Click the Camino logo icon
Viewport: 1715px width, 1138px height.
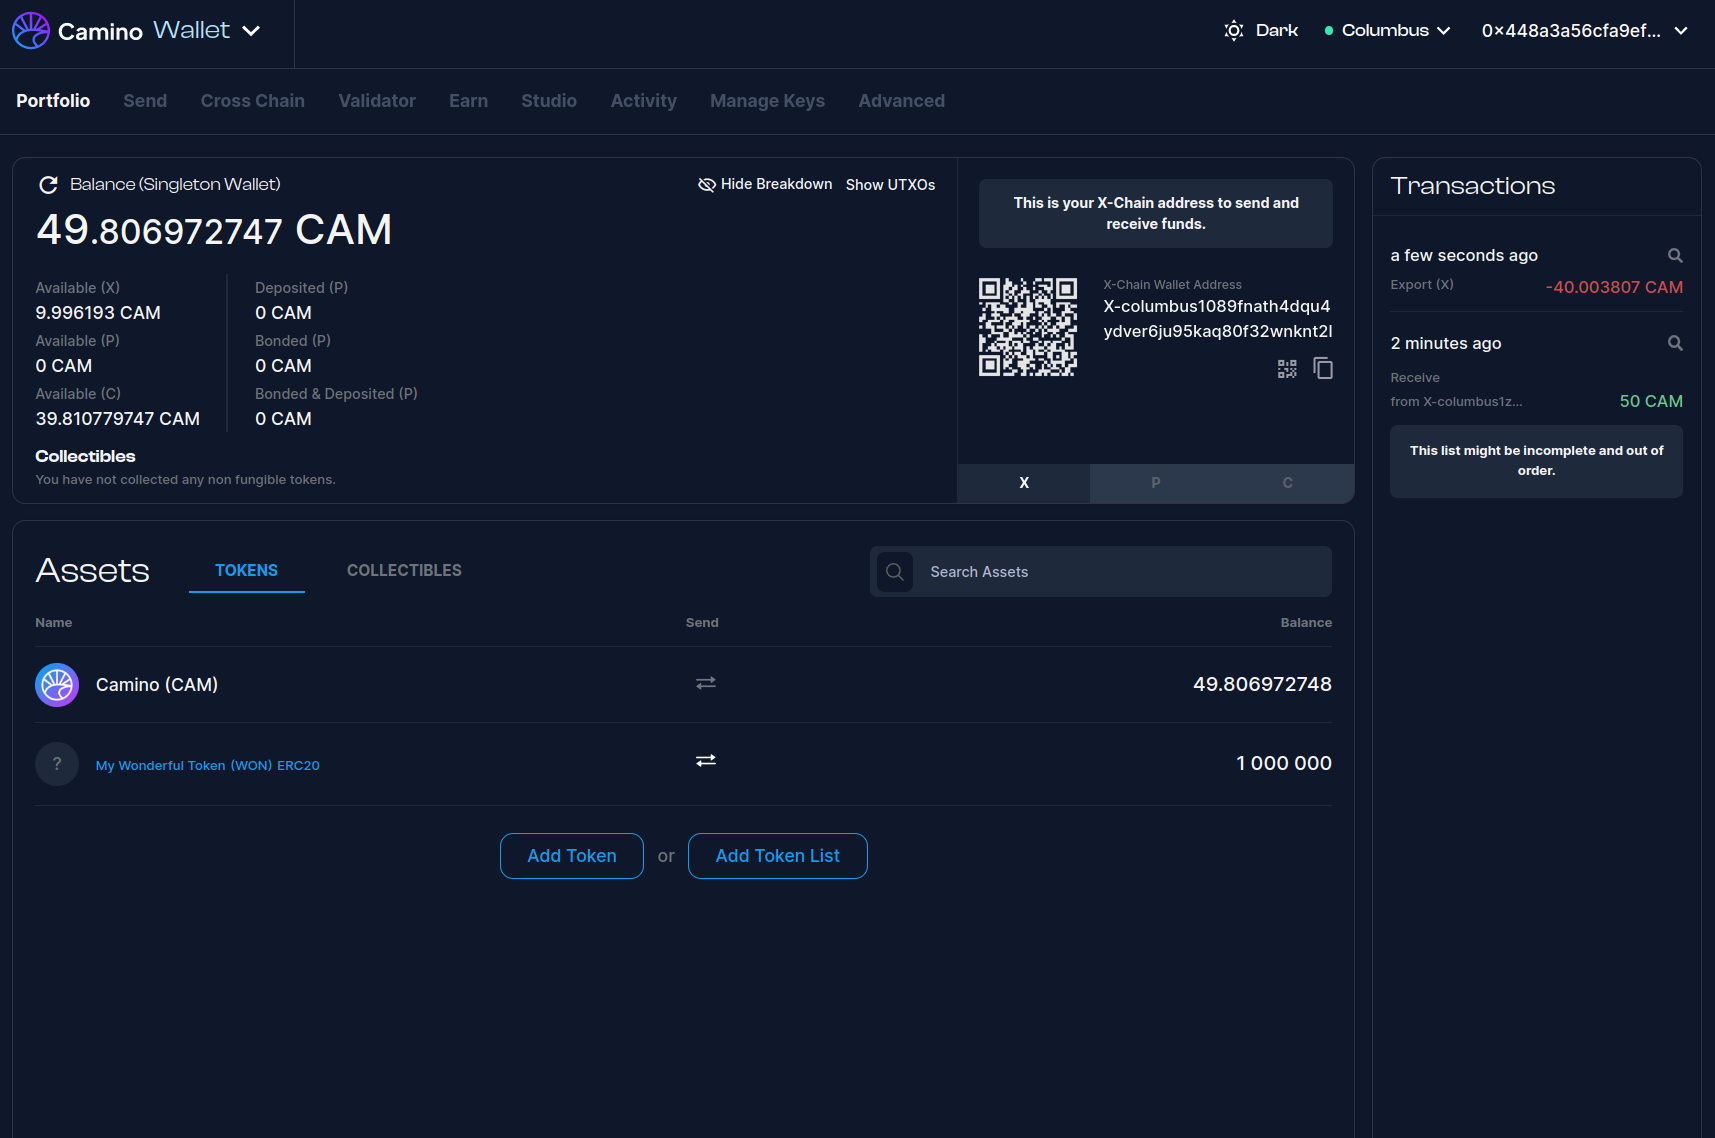31,31
